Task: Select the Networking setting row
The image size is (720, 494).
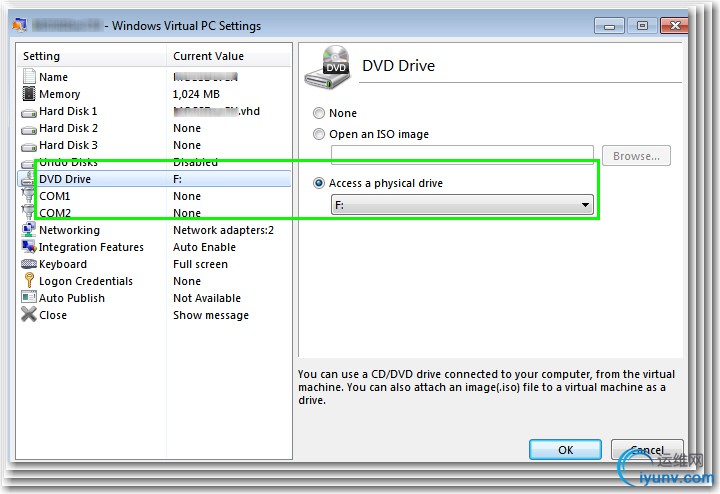Action: (x=154, y=230)
